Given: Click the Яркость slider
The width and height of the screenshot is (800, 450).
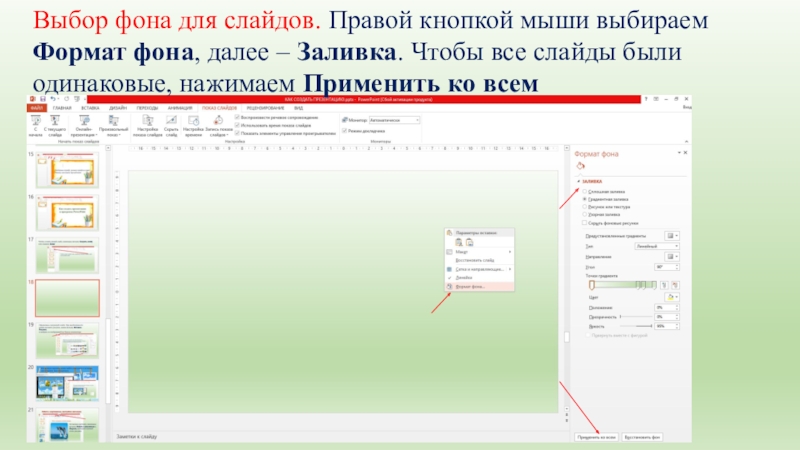Looking at the screenshot, I should point(636,326).
